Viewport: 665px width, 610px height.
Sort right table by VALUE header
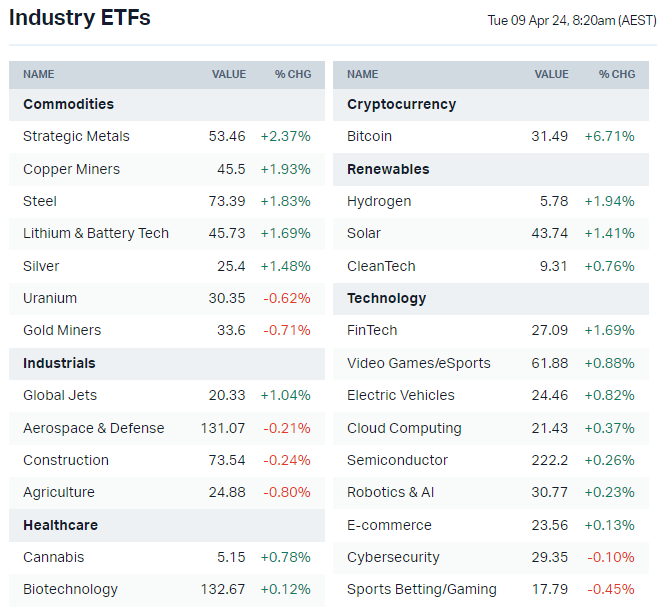click(551, 74)
